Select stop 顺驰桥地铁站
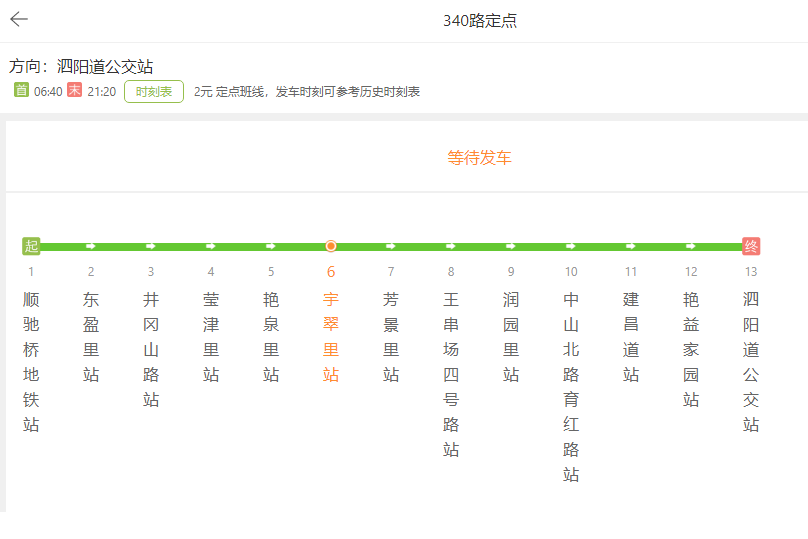Image resolution: width=808 pixels, height=539 pixels. pos(31,362)
